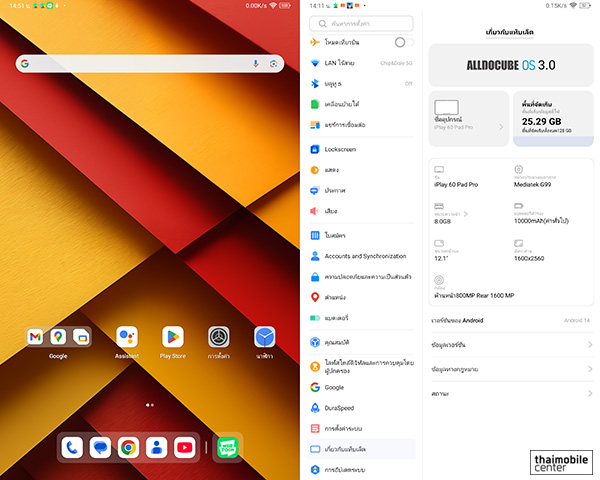Open the WEBTOON app in the dock

click(228, 447)
